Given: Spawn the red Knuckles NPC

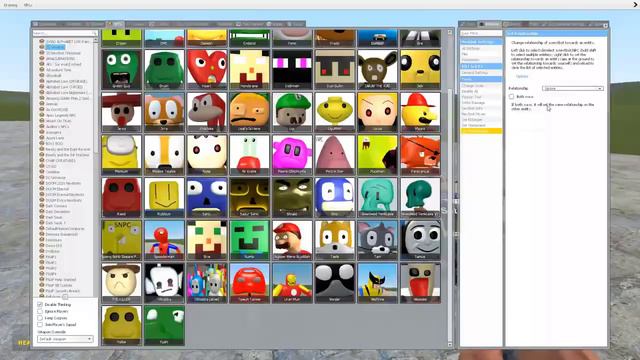Looking at the screenshot, I should (207, 112).
